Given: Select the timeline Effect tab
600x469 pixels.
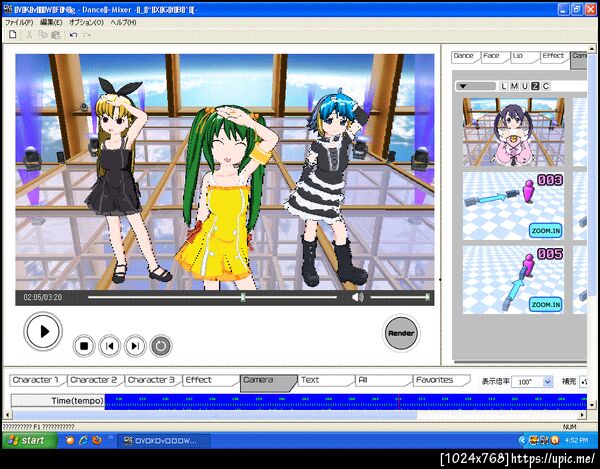Looking at the screenshot, I should [x=210, y=380].
